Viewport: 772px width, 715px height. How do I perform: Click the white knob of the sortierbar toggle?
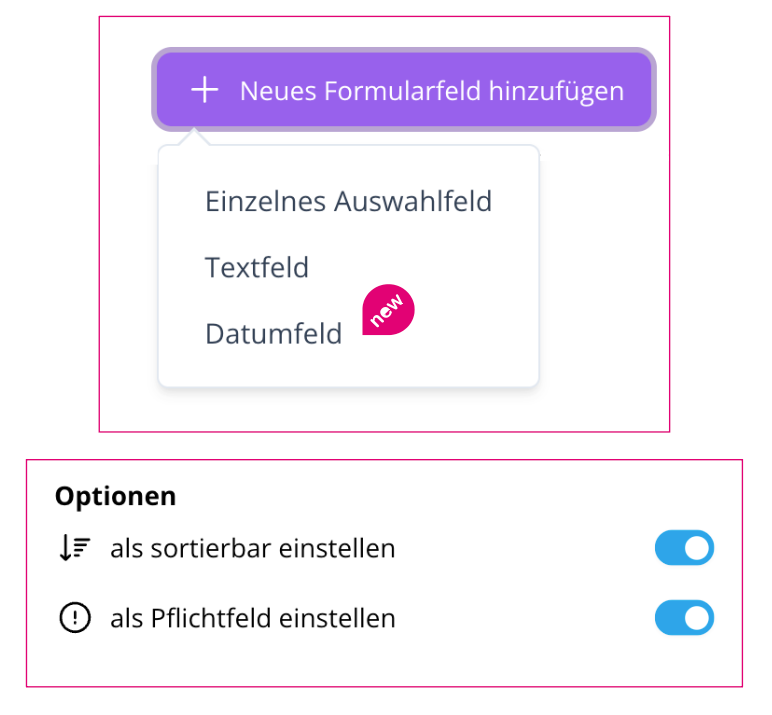pos(697,548)
